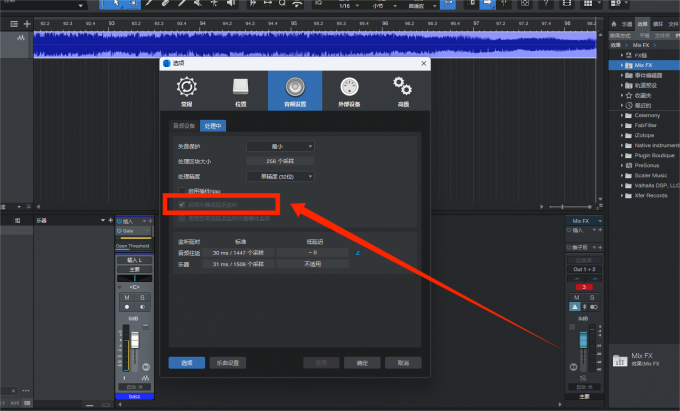Click the audio track waveform icon
Screen dimensions: 680x411
[20, 38]
